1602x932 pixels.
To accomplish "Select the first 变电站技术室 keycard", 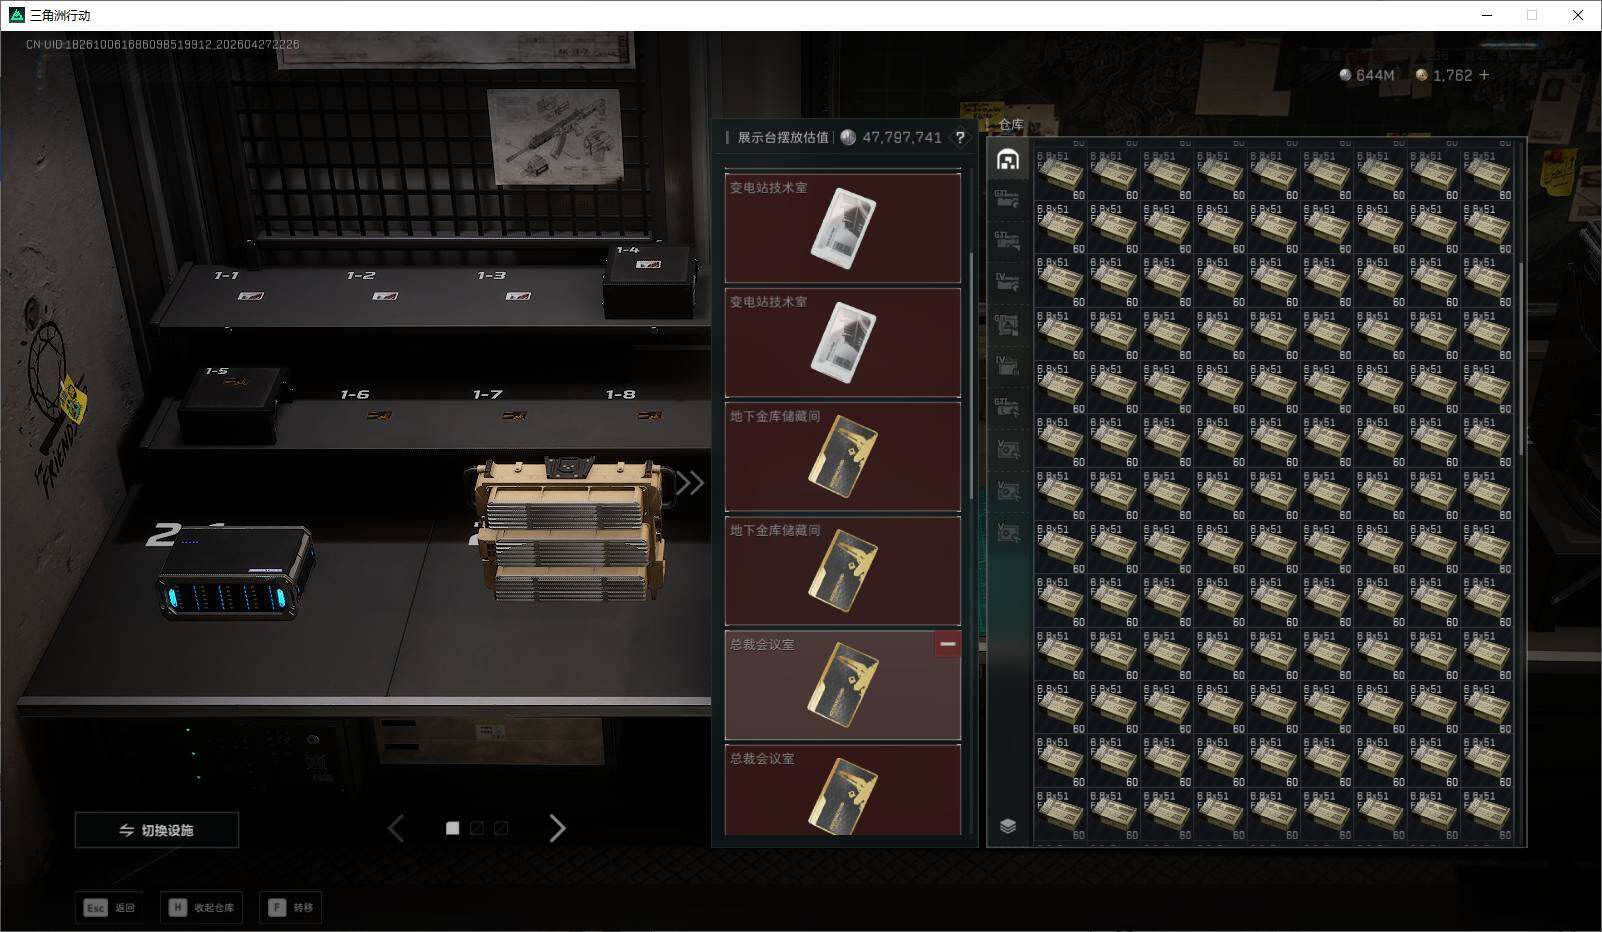I will 842,228.
